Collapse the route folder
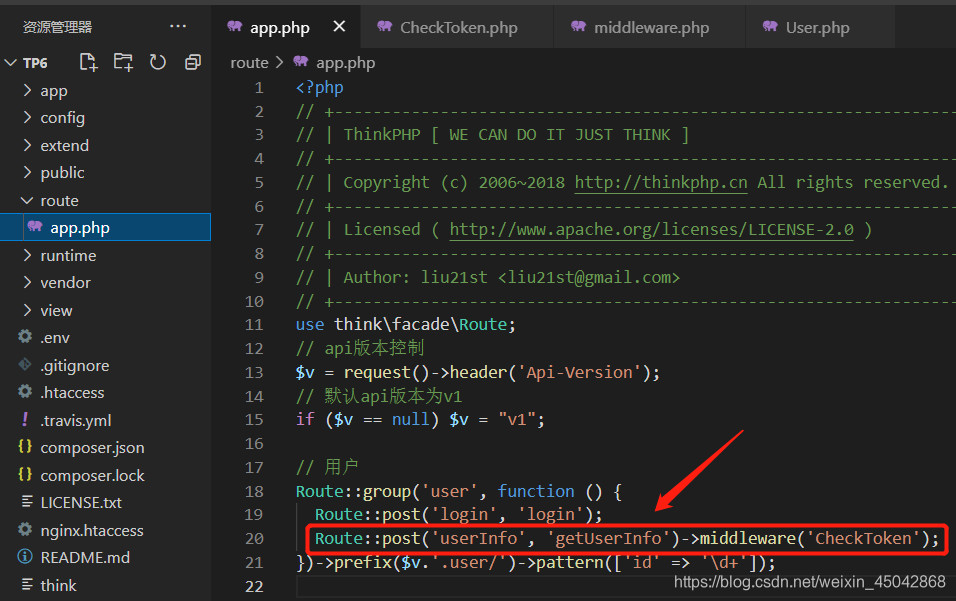The width and height of the screenshot is (956, 601). pyautogui.click(x=59, y=201)
